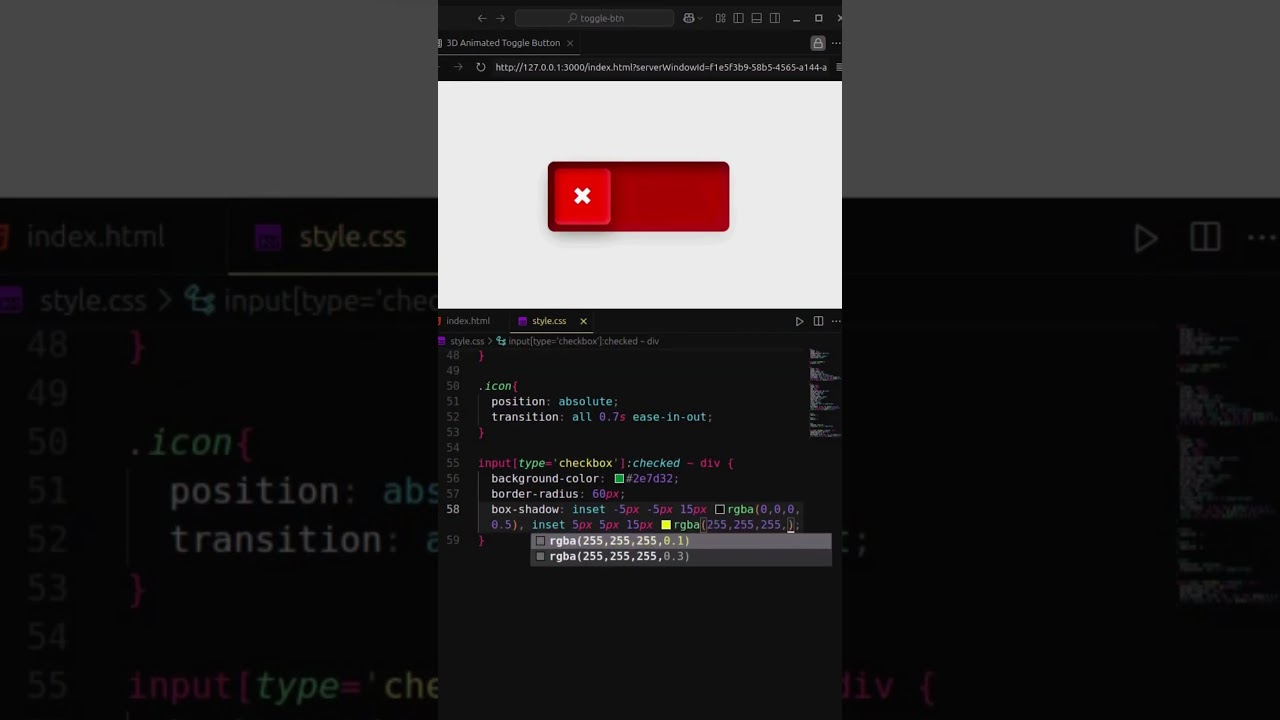Toggle the primary side bar

click(x=738, y=18)
